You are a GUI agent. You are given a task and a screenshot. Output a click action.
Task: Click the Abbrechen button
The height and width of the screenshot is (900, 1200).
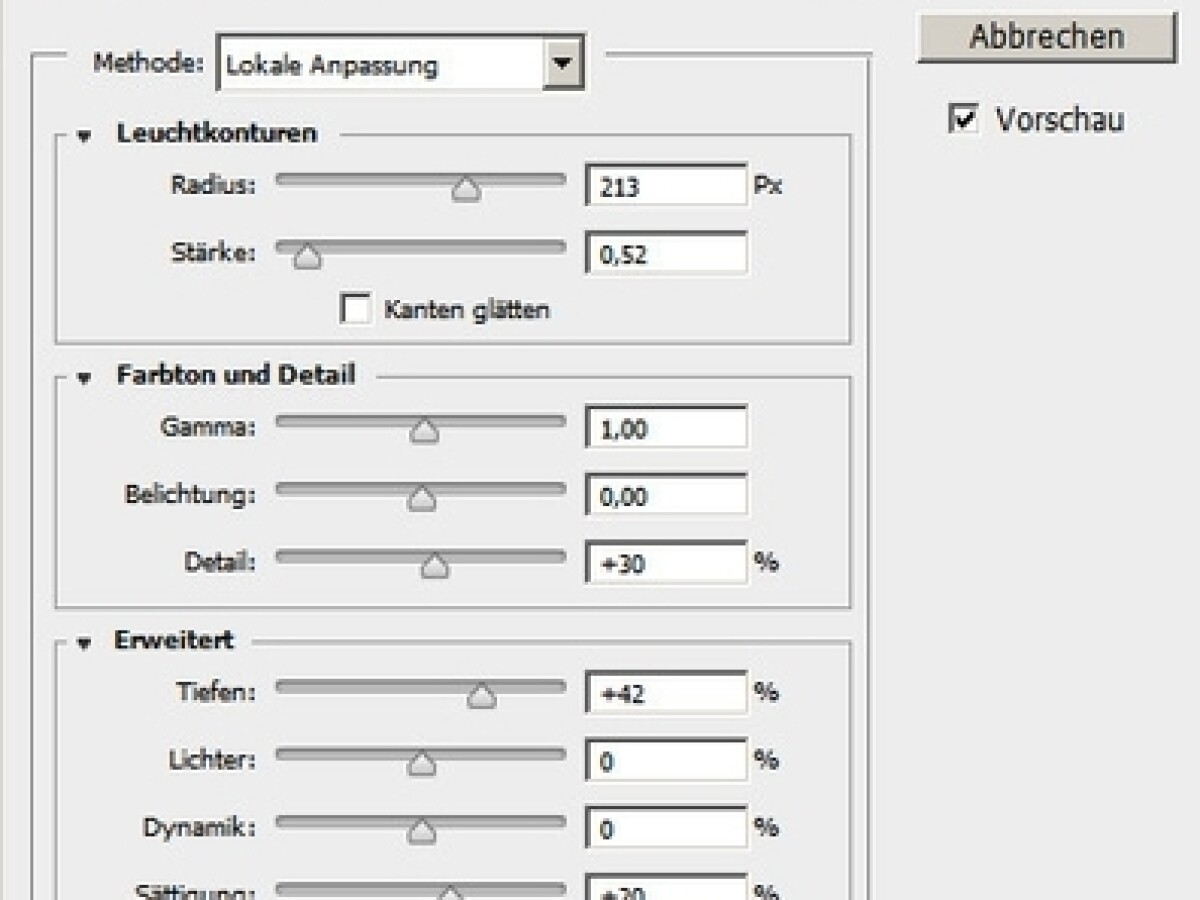click(1045, 35)
